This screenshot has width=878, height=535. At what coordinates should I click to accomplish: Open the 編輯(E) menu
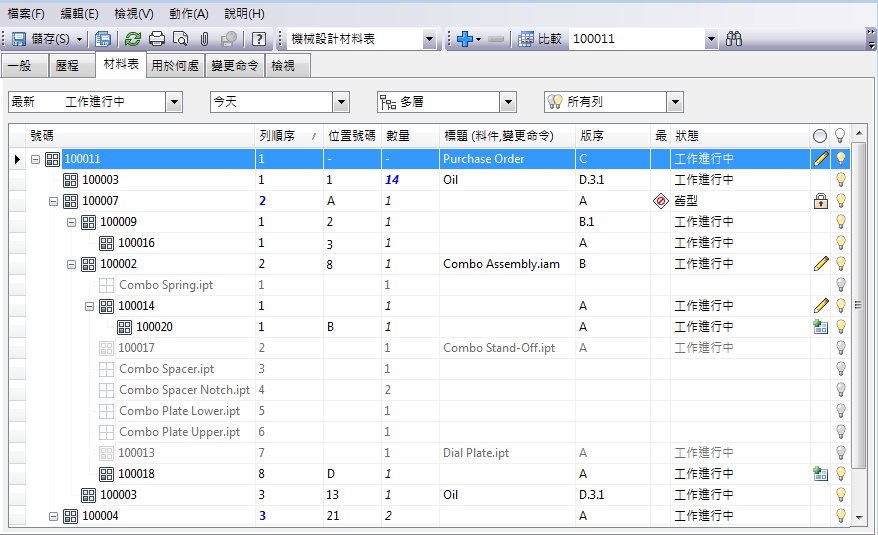tap(80, 13)
